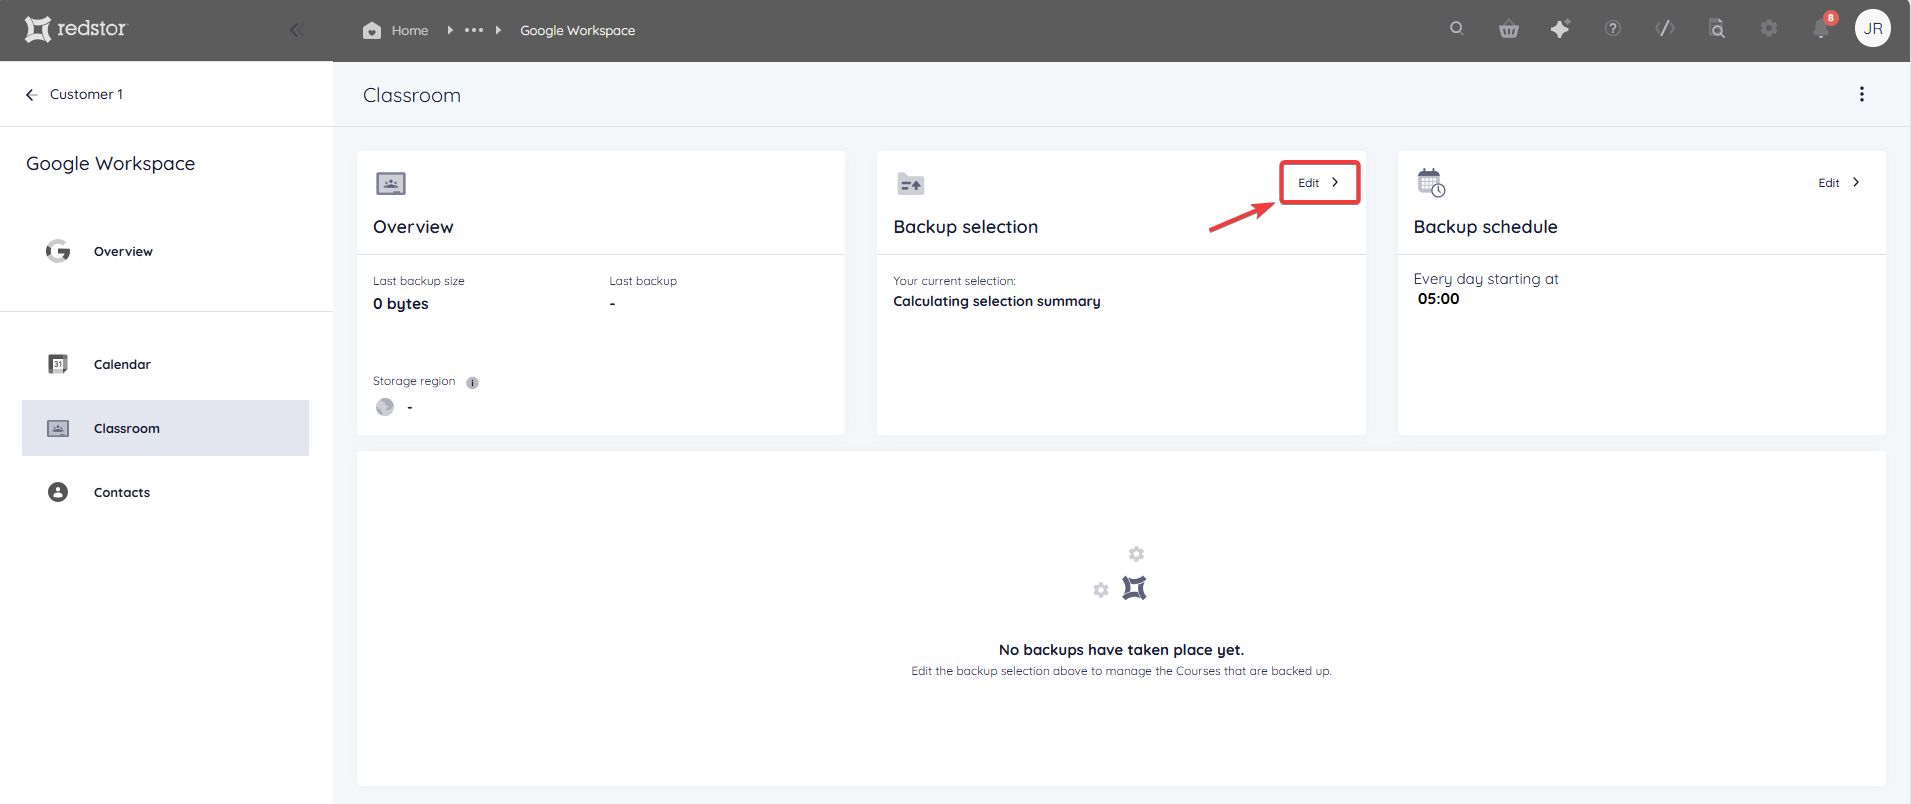Edit the Backup selection
Viewport: 1911px width, 804px height.
click(1319, 182)
